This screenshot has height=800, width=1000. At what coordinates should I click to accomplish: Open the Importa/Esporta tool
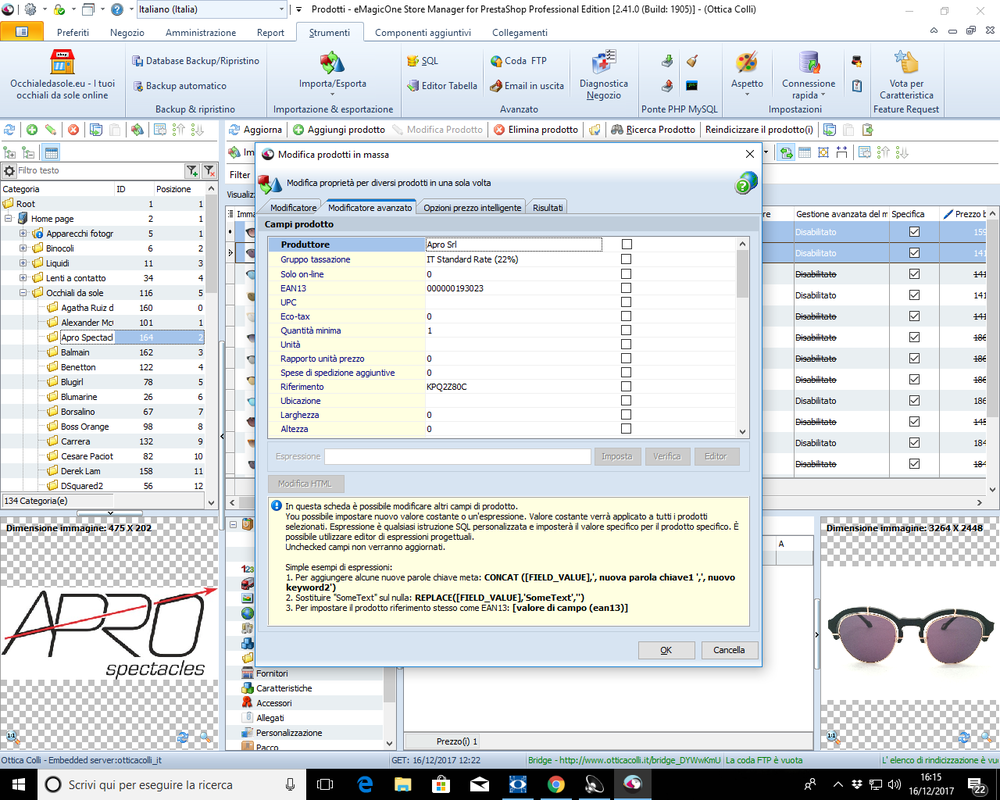330,75
